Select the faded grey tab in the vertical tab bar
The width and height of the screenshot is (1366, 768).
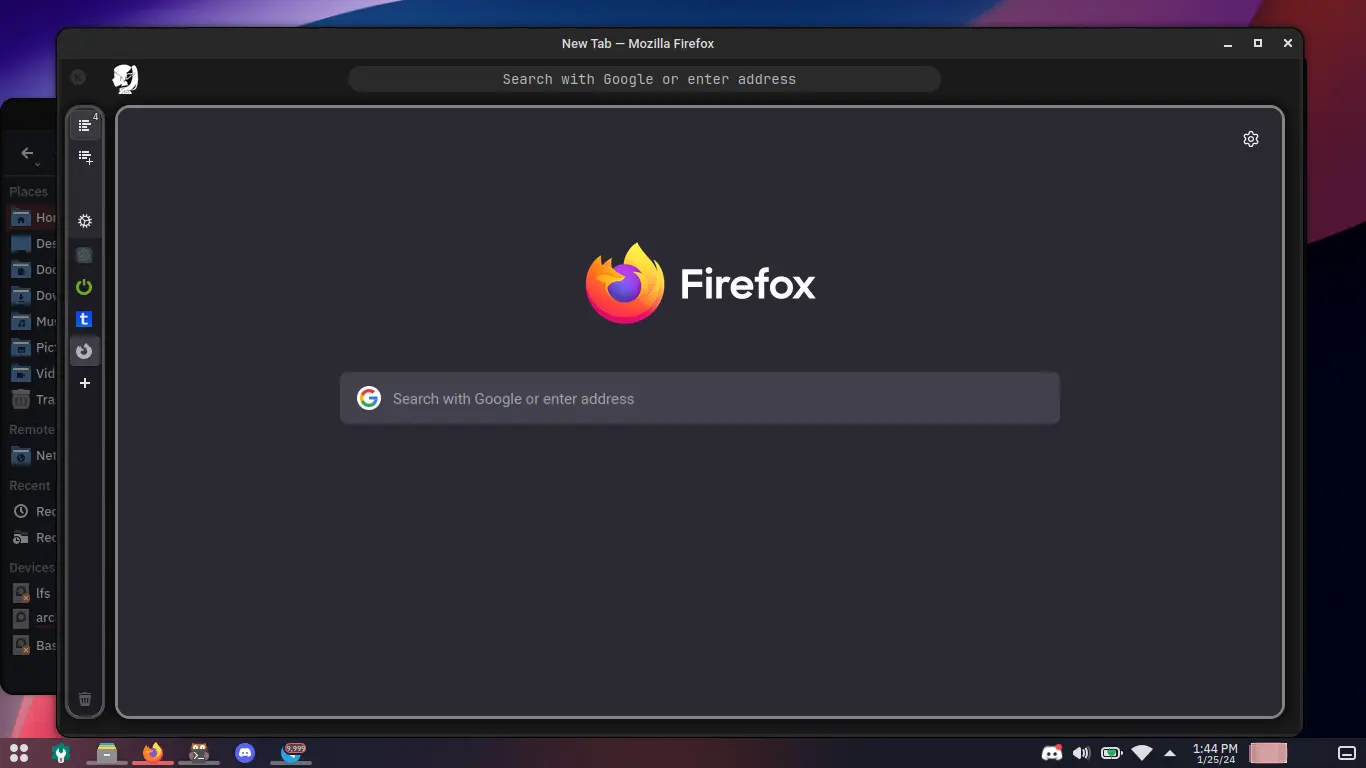[x=85, y=255]
